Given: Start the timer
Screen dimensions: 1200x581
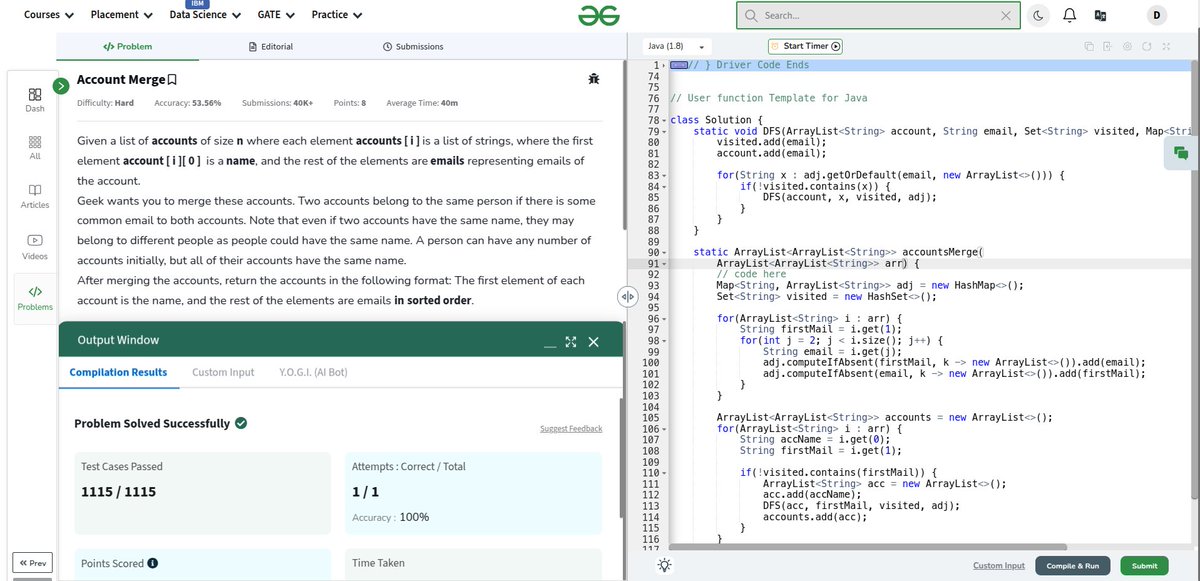Looking at the screenshot, I should click(x=805, y=46).
